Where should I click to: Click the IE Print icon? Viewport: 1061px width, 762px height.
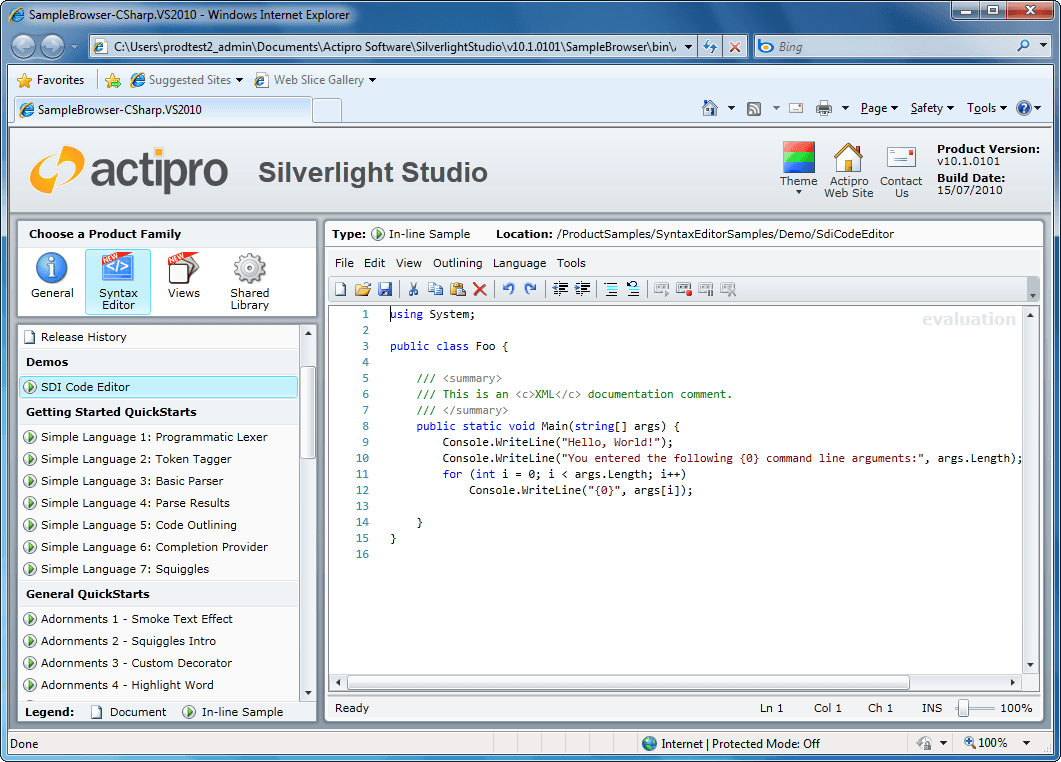pos(823,108)
